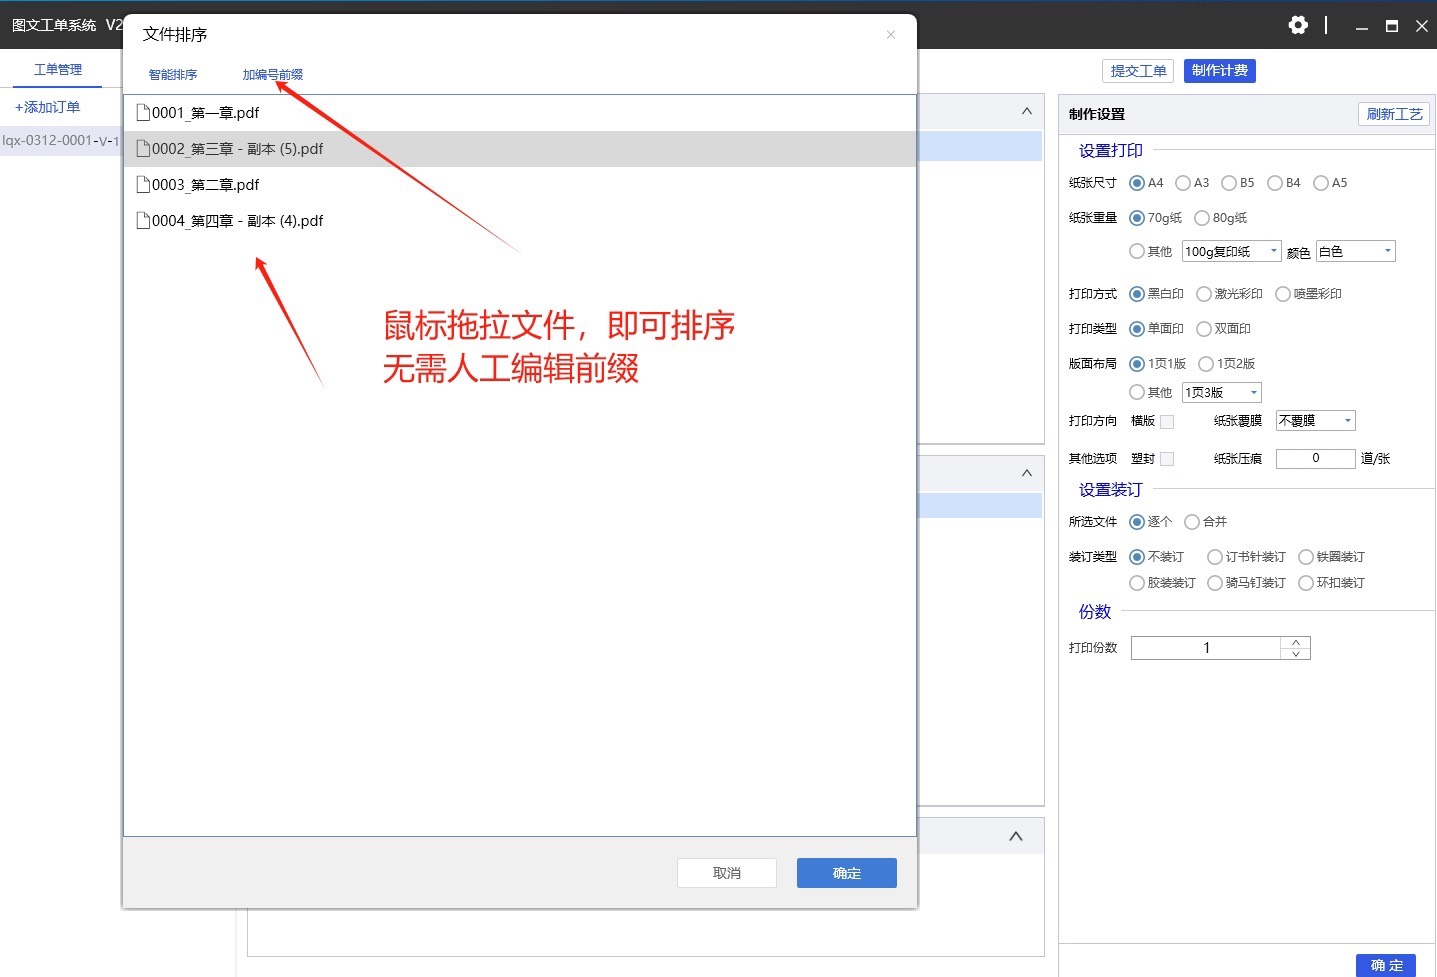This screenshot has width=1437, height=977.
Task: Decrease 打印份数 with the down arrow
Action: [1296, 654]
